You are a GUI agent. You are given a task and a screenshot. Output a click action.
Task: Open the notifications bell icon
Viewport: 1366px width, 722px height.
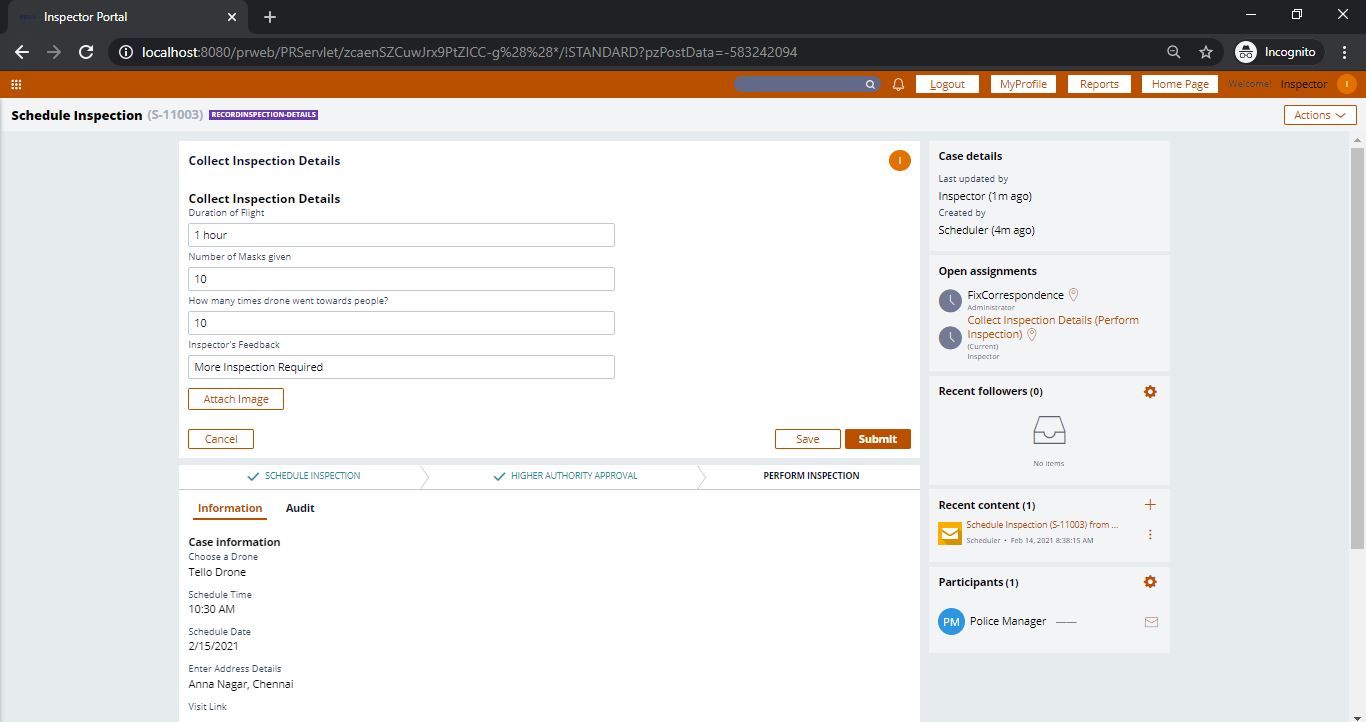tap(898, 84)
